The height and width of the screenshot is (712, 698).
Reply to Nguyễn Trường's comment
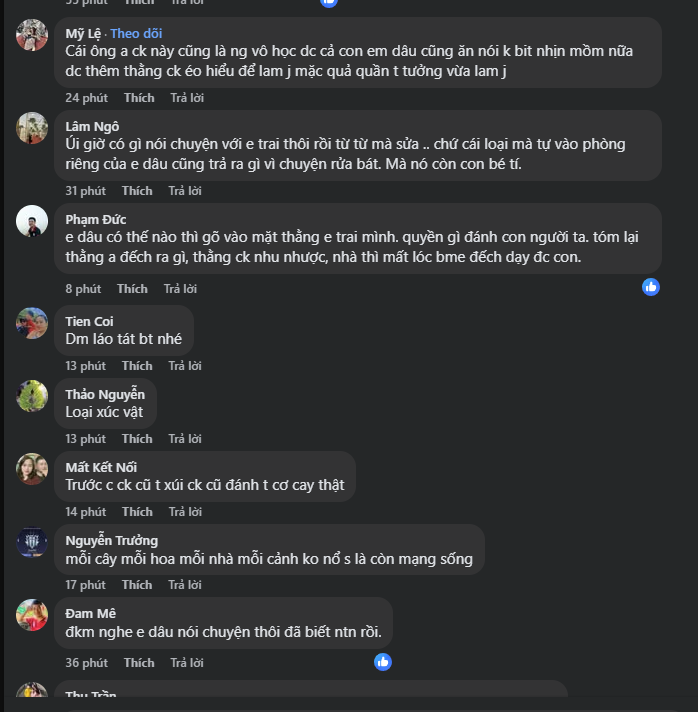click(185, 585)
